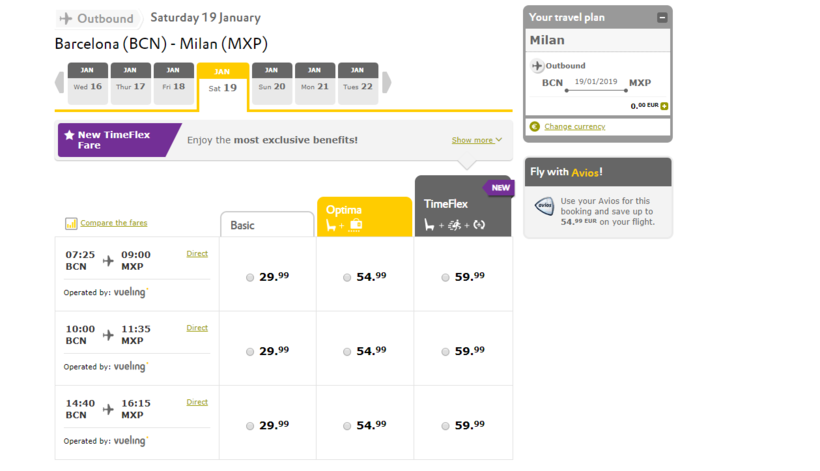The image size is (820, 471).
Task: Click the currency icon beside Change currency
Action: coord(534,127)
